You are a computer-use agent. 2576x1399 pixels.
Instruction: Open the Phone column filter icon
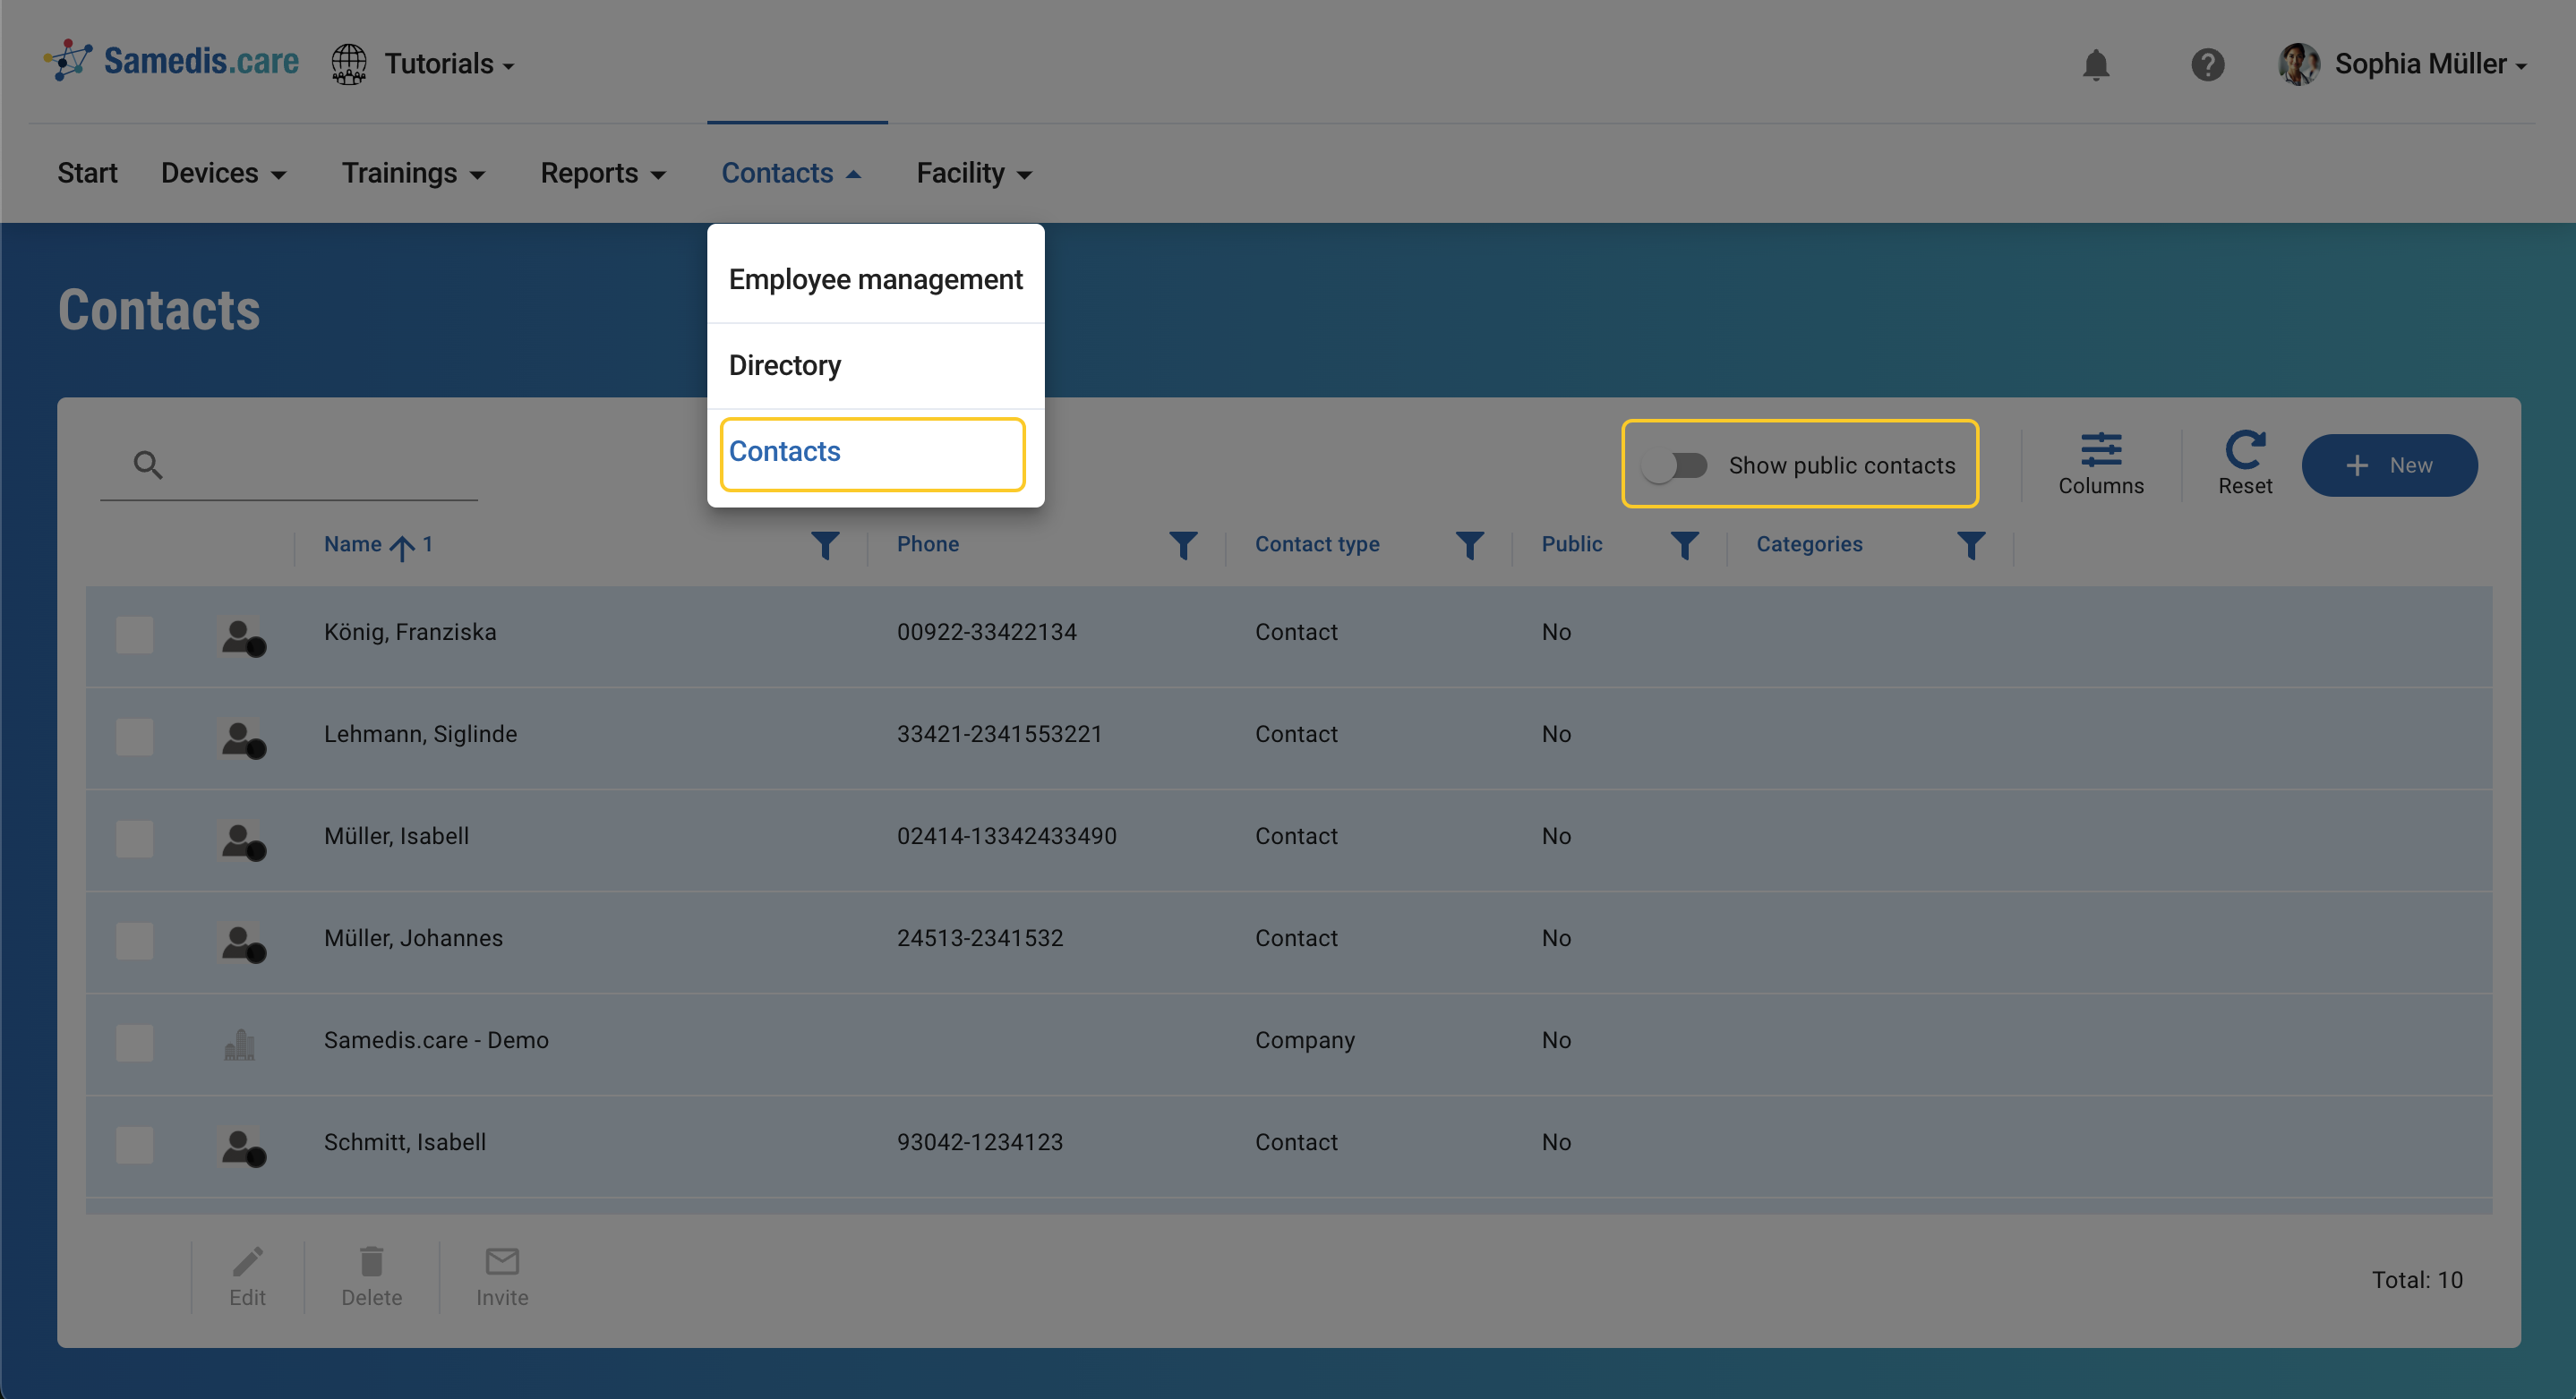(1183, 545)
